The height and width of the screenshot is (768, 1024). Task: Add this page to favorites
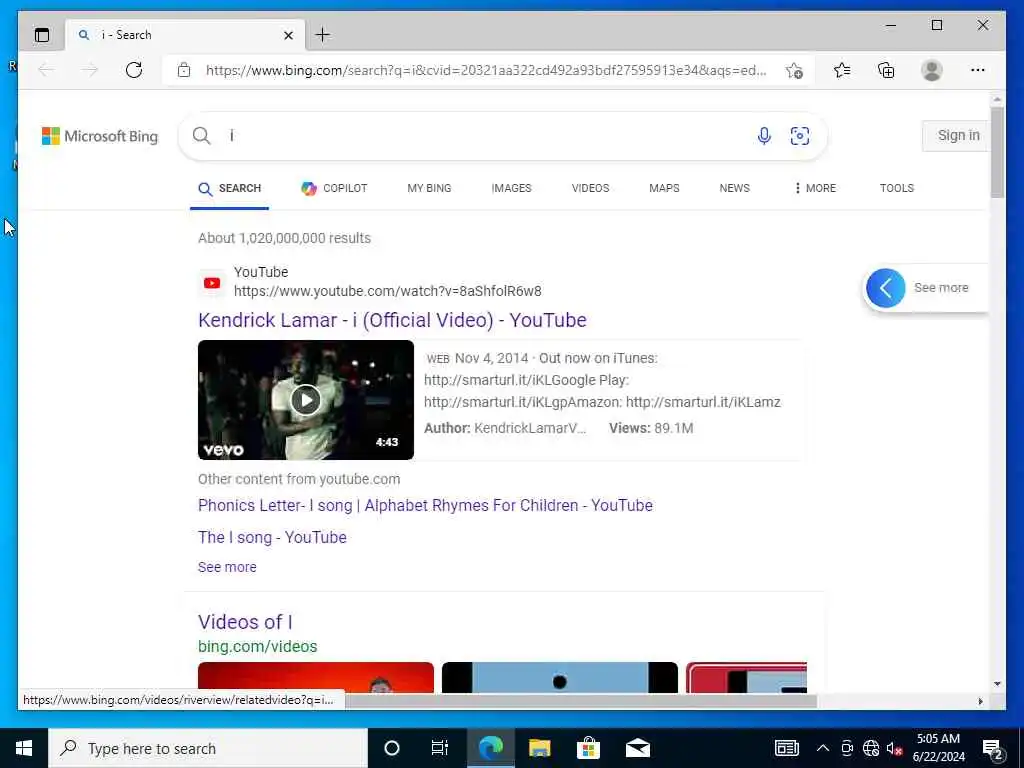point(794,70)
